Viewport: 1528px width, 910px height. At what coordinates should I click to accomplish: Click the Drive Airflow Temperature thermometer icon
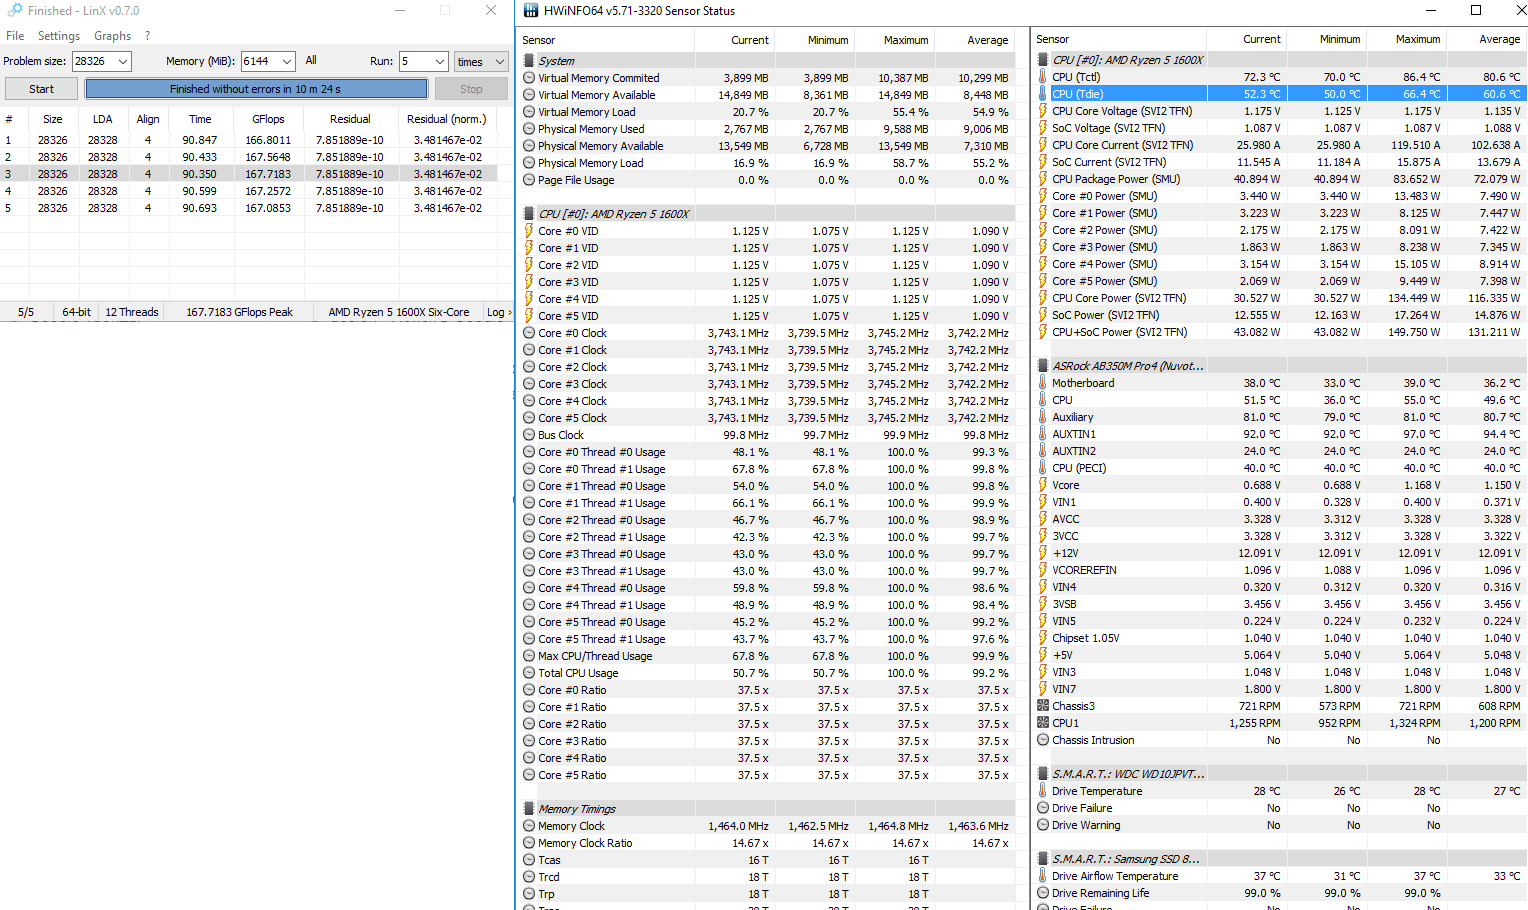coord(1043,876)
